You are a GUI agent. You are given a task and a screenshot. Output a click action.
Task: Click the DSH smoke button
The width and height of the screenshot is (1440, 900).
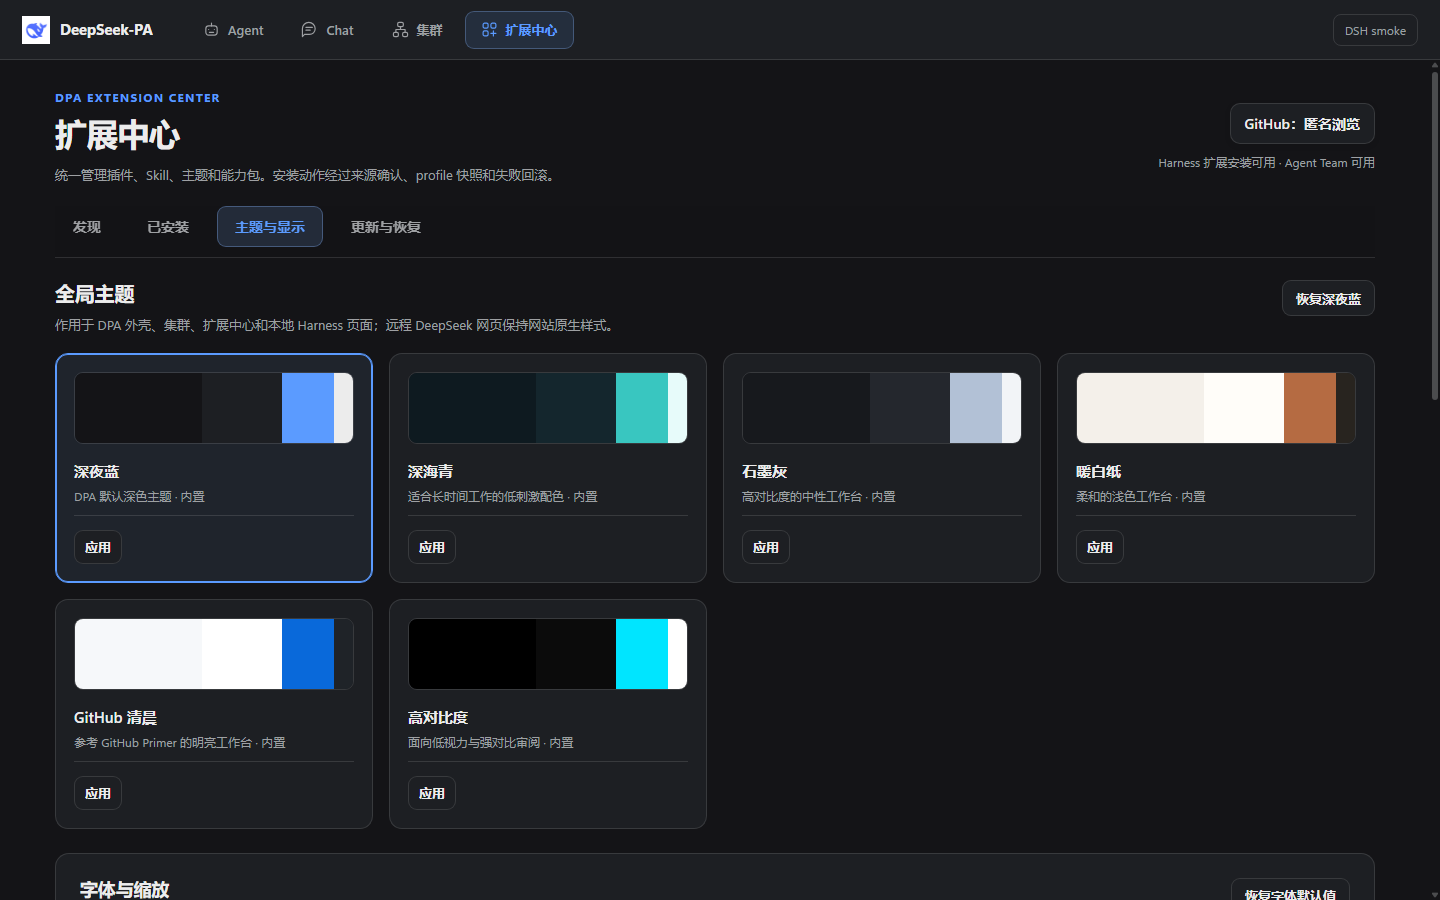(x=1375, y=30)
